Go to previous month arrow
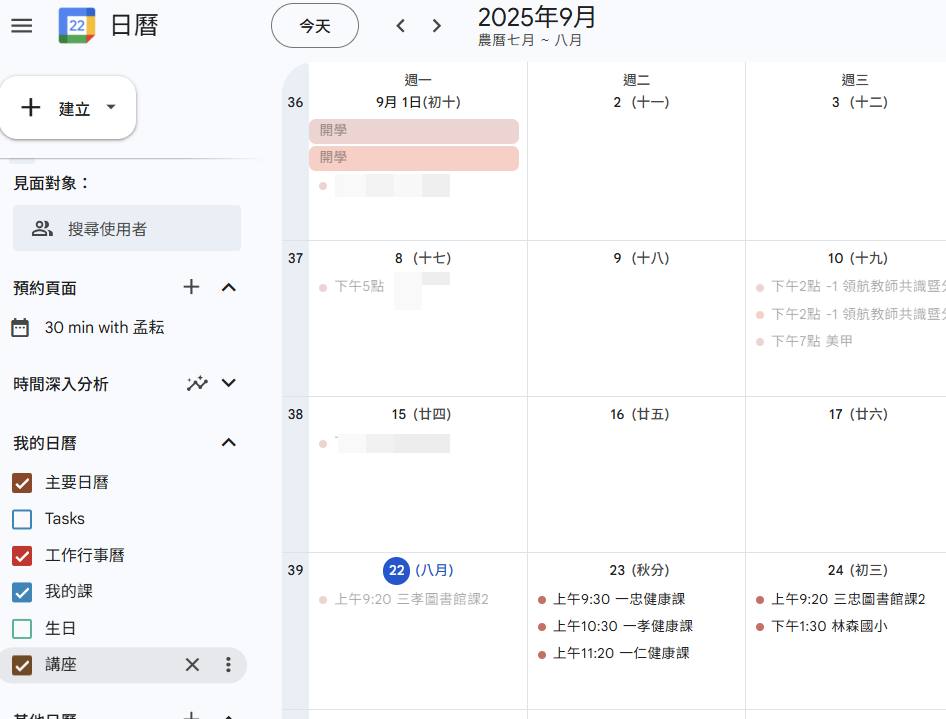 click(x=400, y=26)
